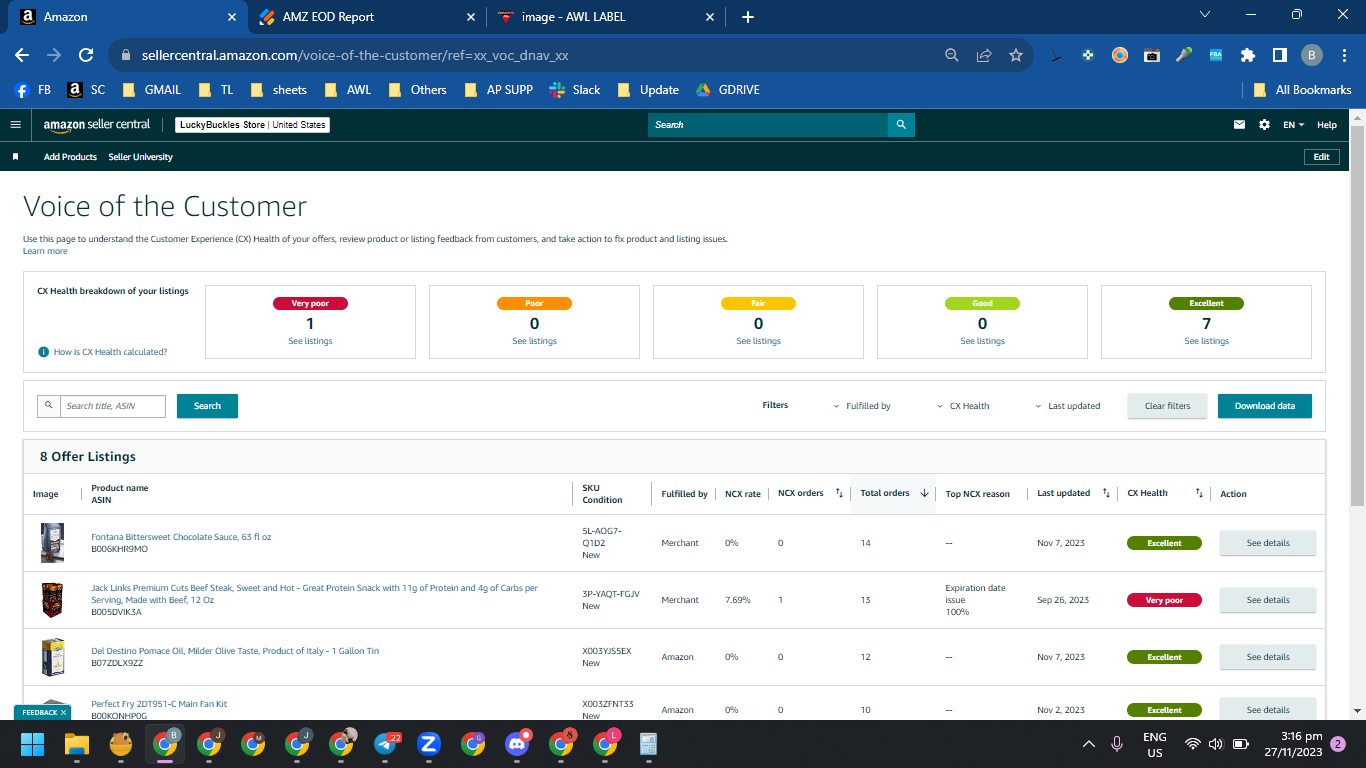Click Download data
This screenshot has height=768, width=1366.
tap(1265, 406)
